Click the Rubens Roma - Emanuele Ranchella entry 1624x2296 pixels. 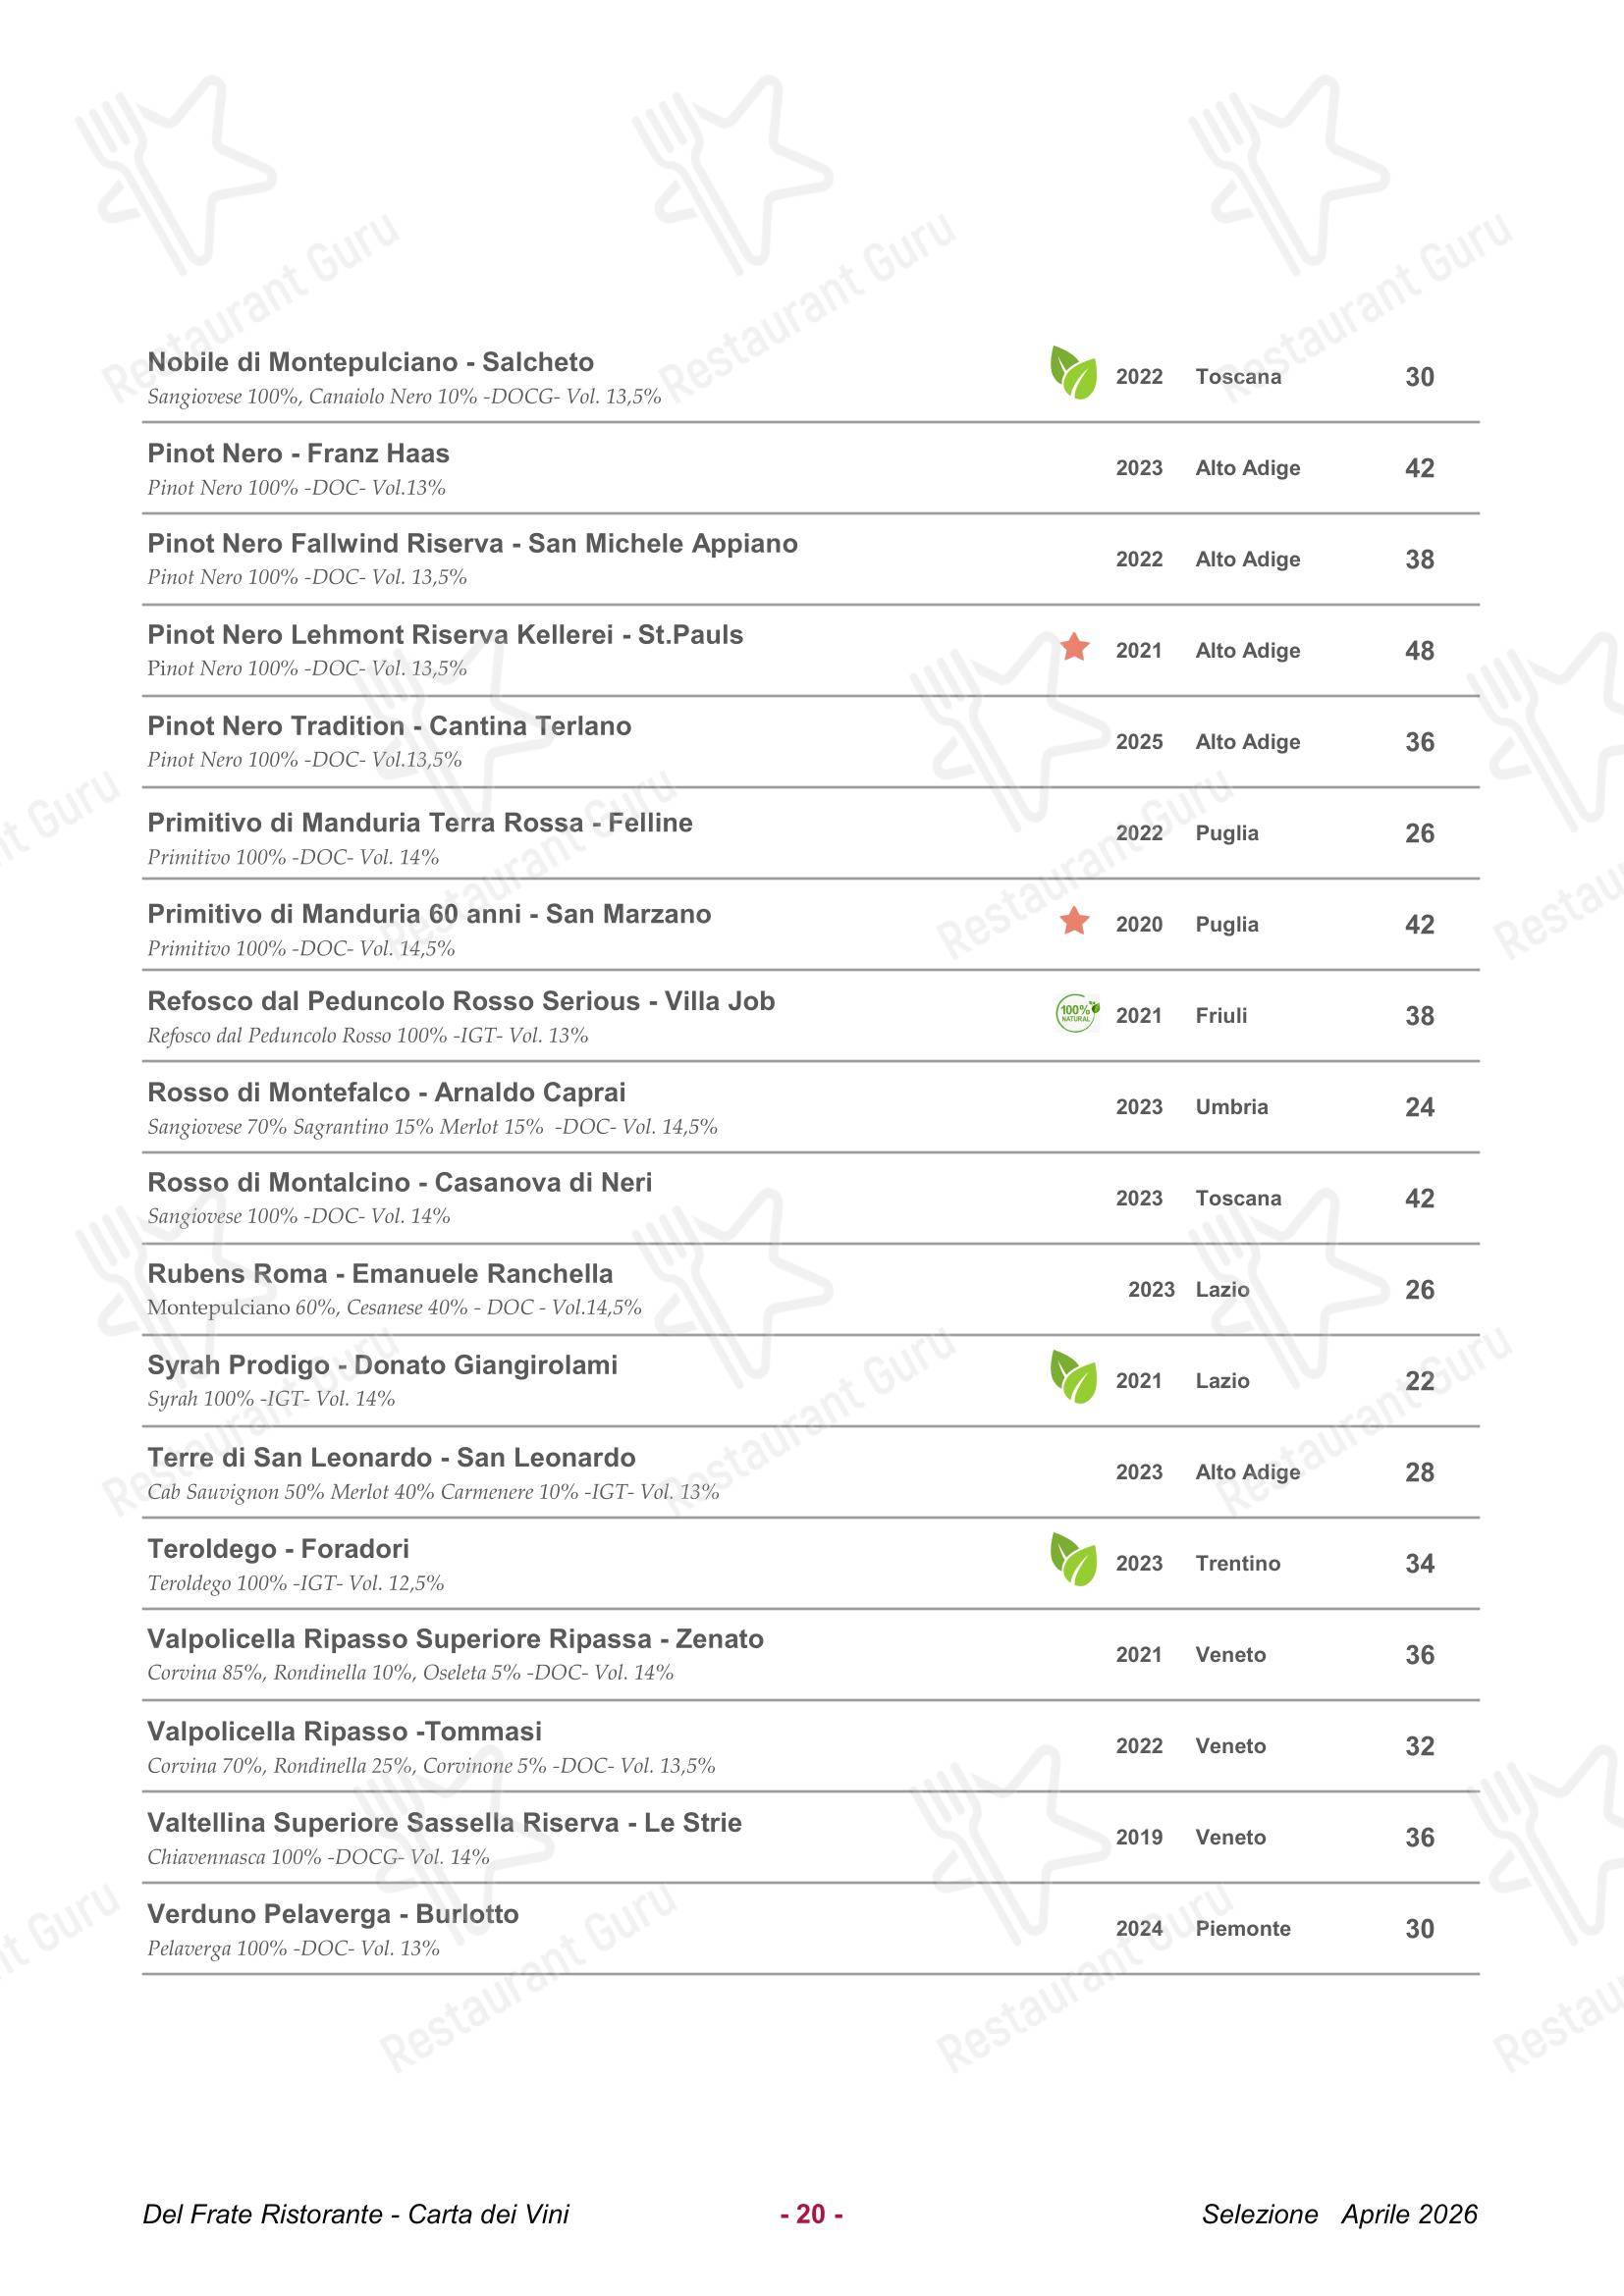tap(380, 1274)
